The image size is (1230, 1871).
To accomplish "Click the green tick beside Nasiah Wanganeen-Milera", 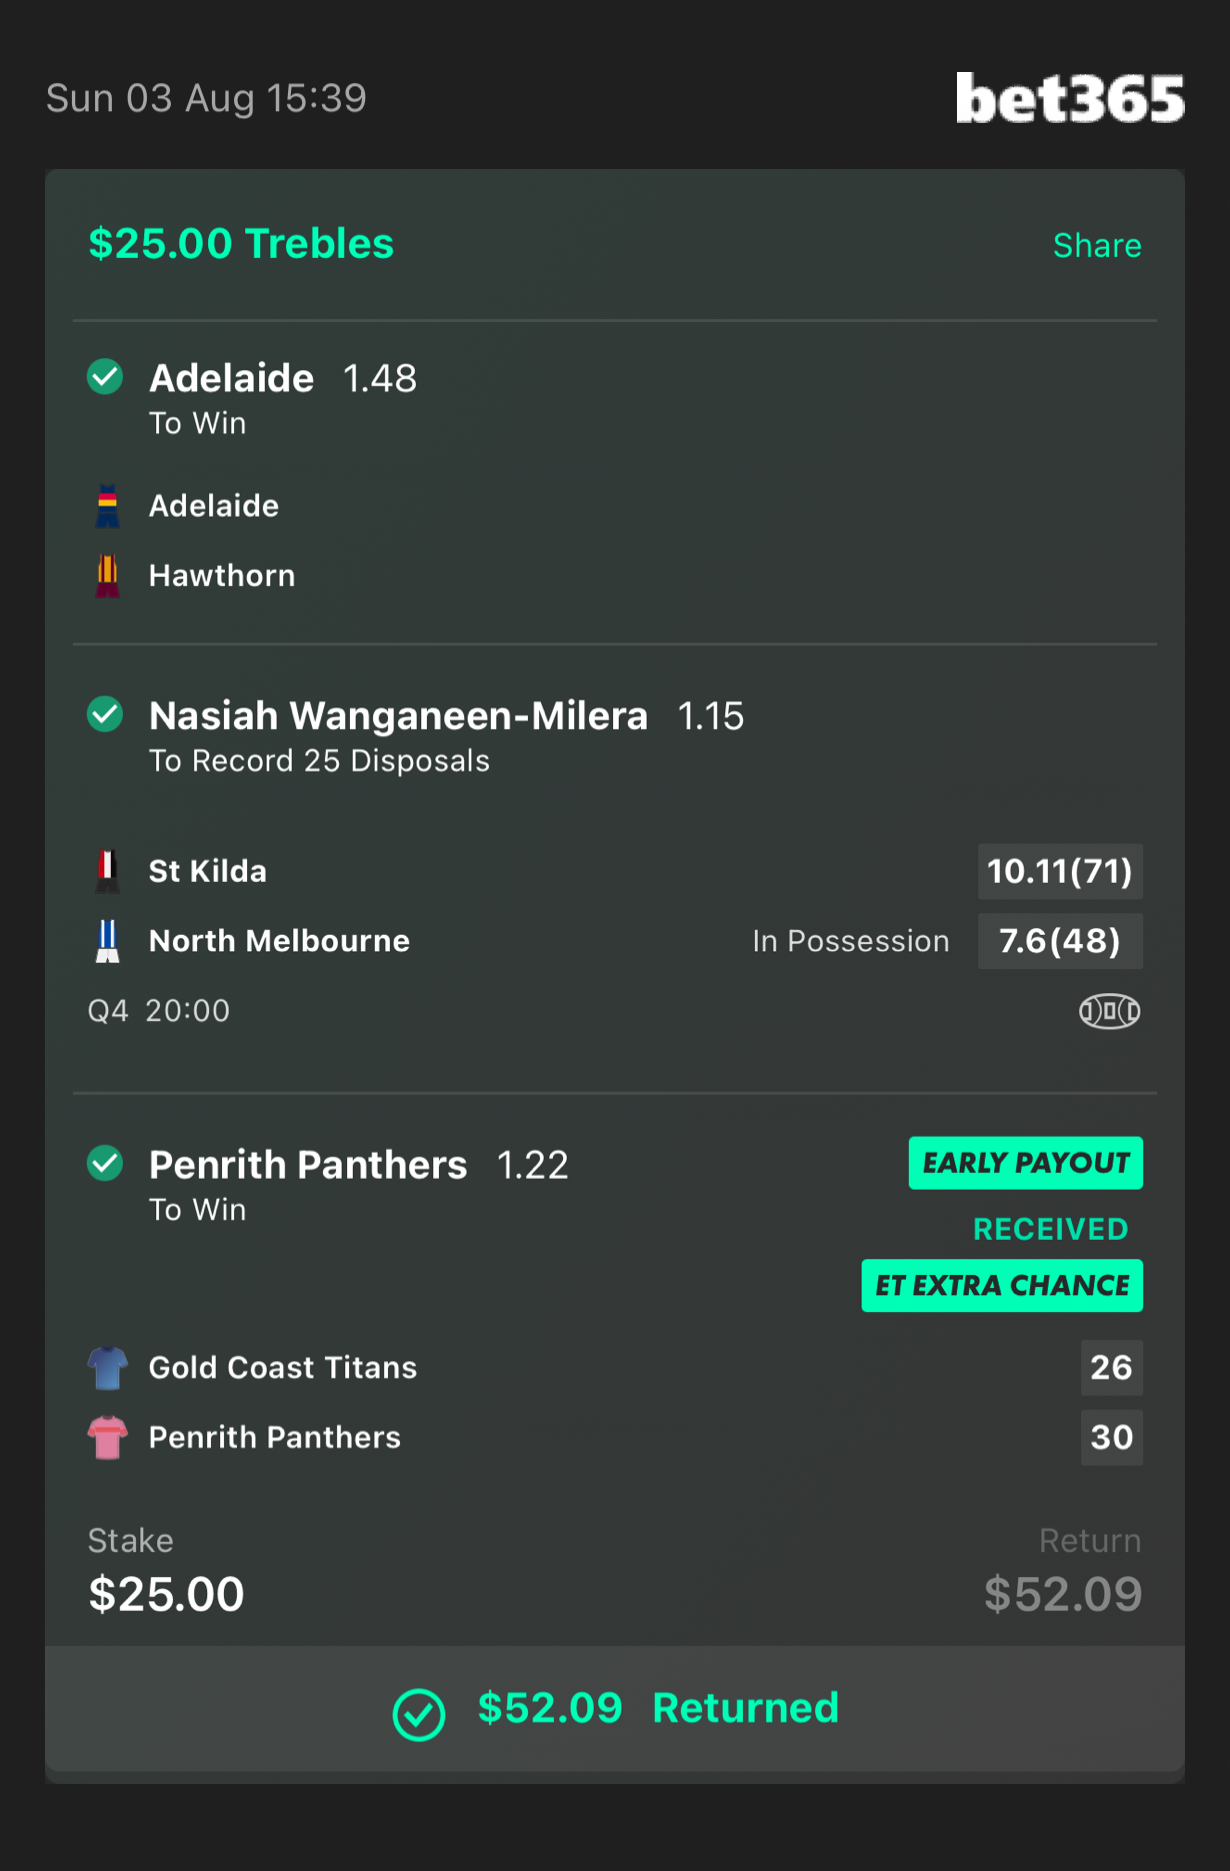I will click(105, 714).
